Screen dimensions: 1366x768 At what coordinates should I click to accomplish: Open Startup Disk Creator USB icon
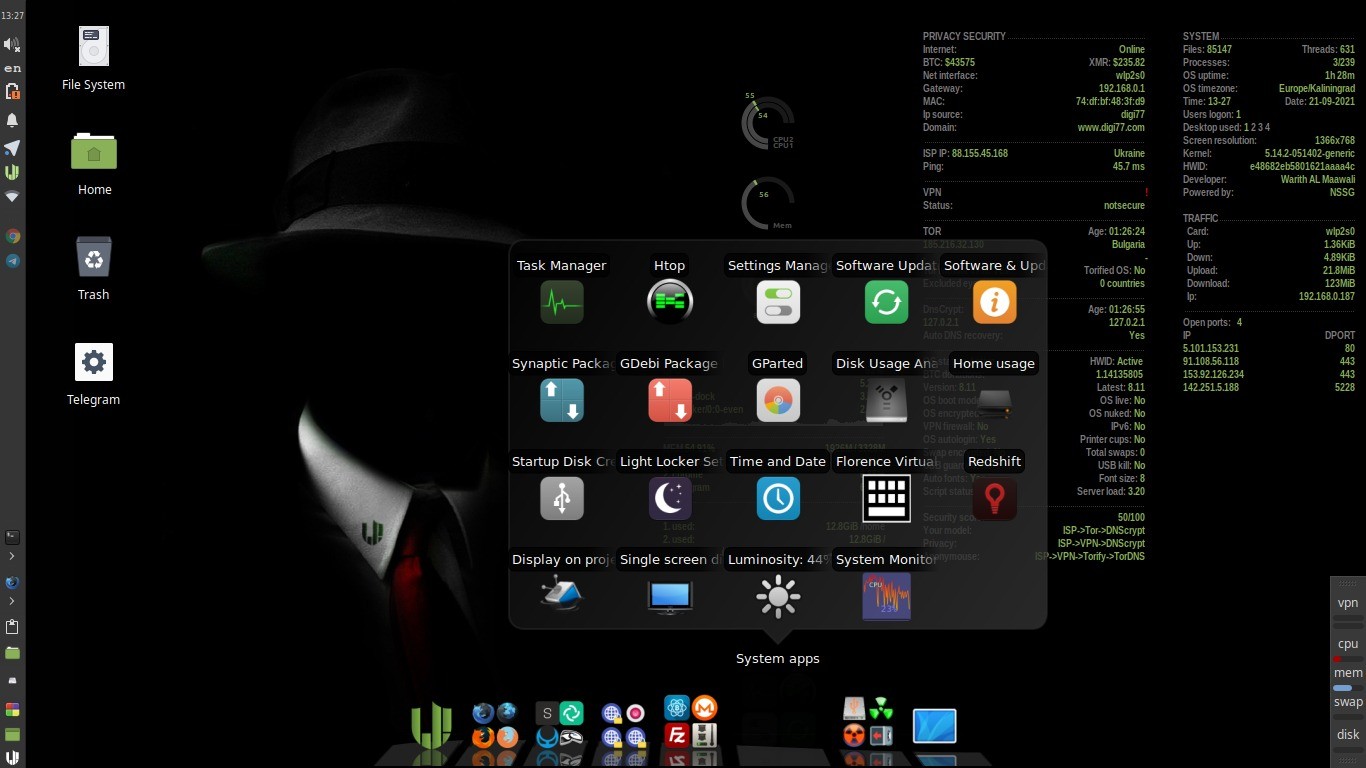click(562, 498)
